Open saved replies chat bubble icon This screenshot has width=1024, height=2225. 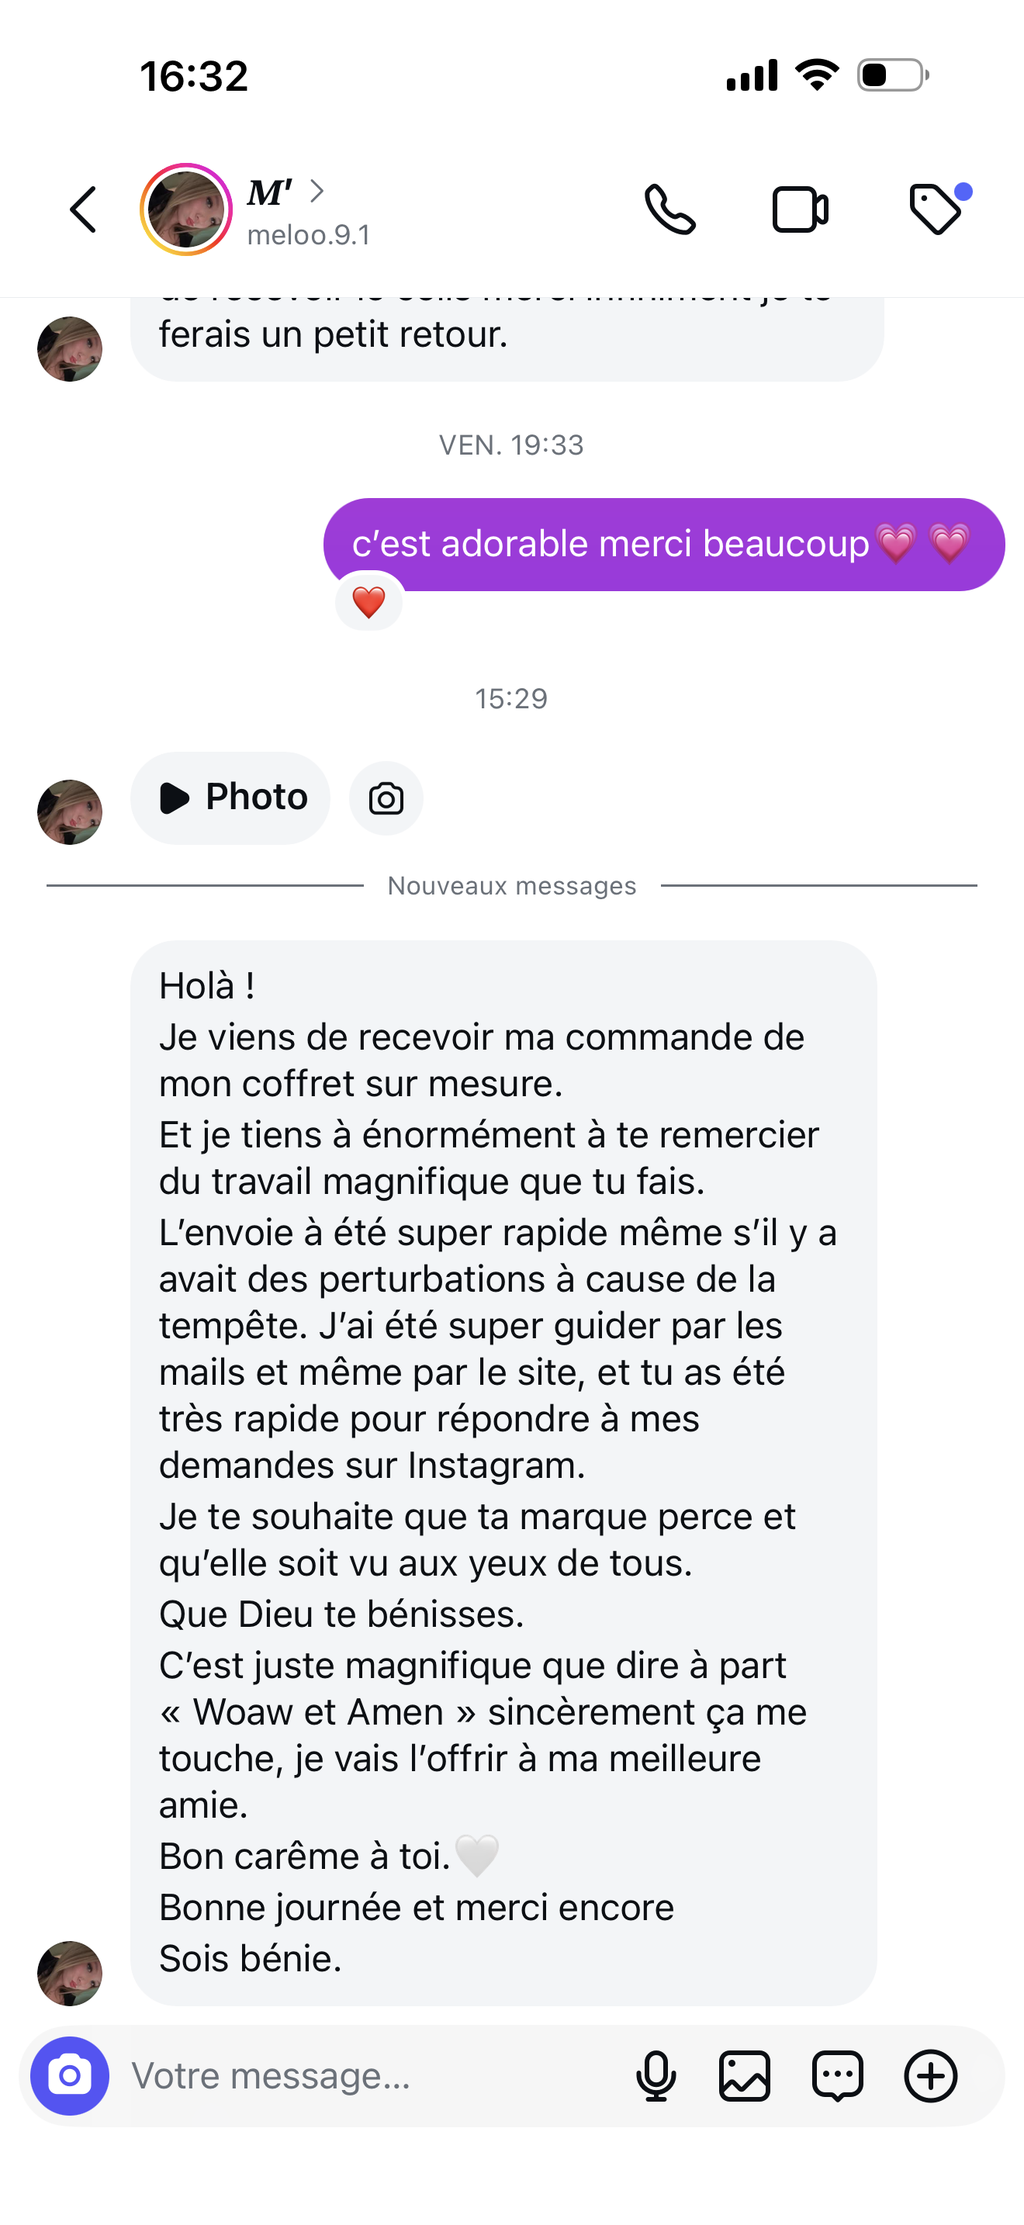click(838, 2076)
